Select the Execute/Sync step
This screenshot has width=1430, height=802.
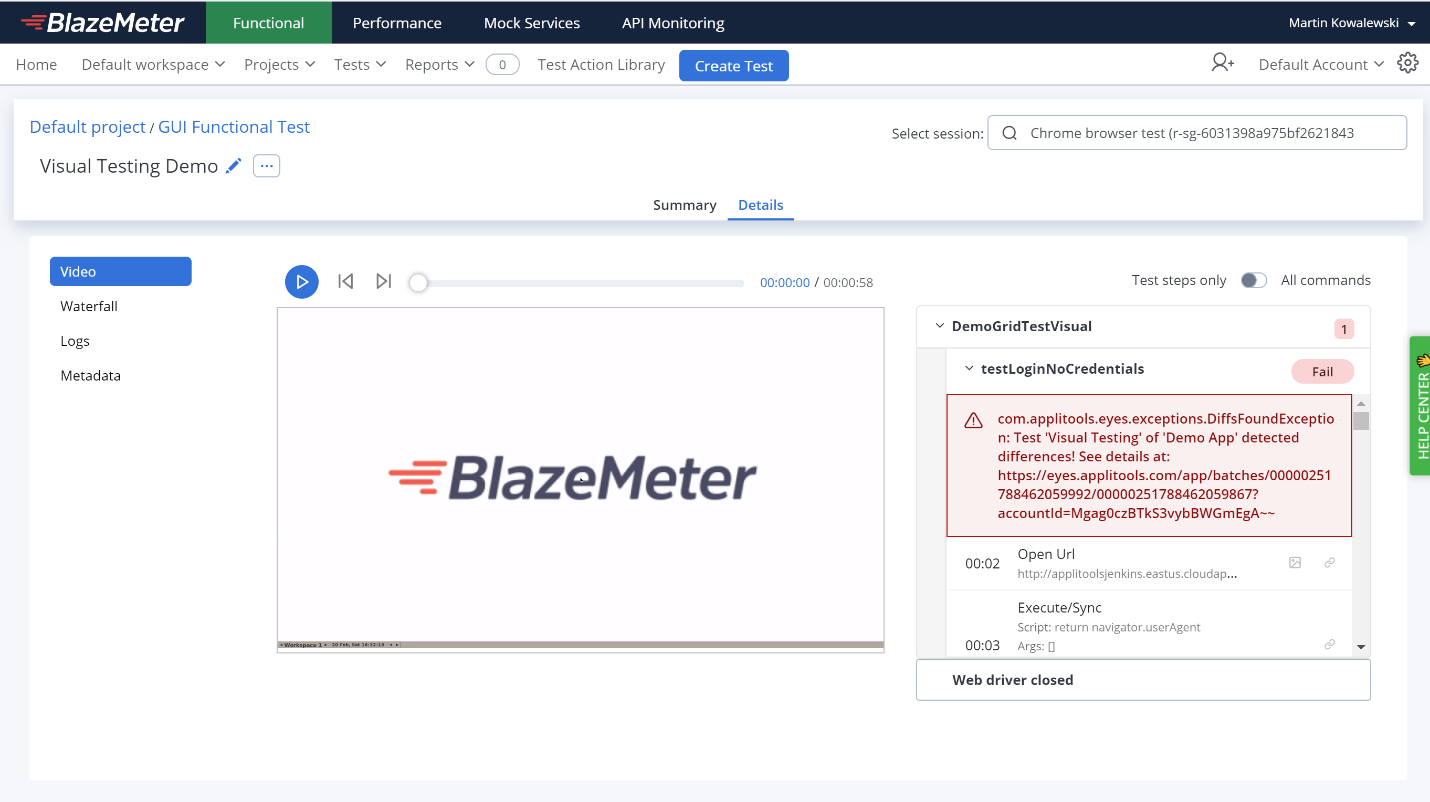[x=1148, y=624]
